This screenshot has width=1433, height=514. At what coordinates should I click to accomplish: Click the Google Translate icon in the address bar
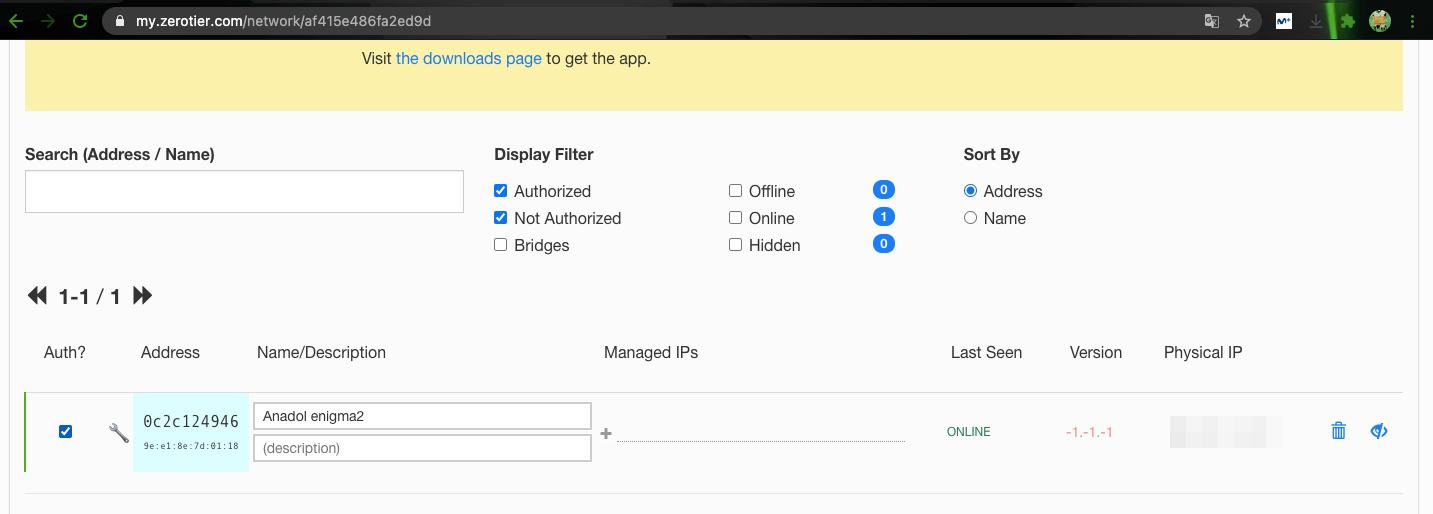pyautogui.click(x=1212, y=21)
